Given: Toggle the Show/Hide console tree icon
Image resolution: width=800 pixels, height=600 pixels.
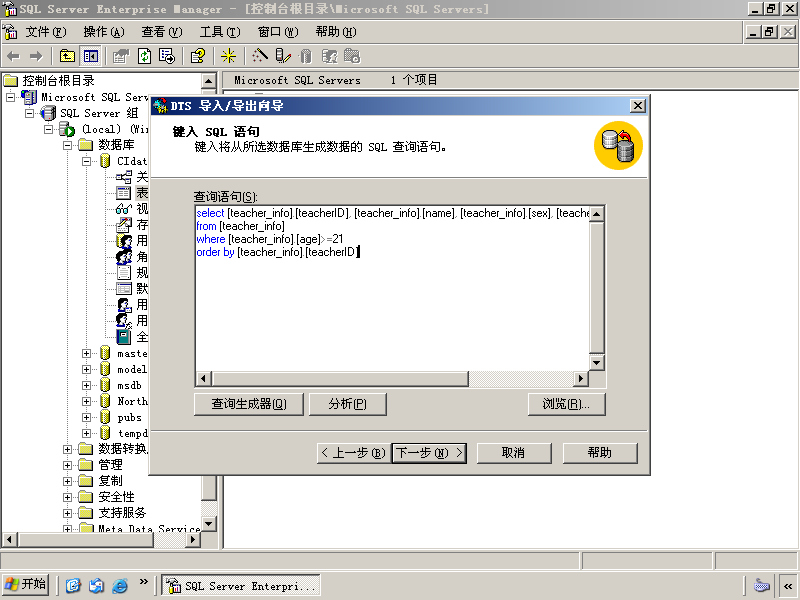Looking at the screenshot, I should pos(91,56).
